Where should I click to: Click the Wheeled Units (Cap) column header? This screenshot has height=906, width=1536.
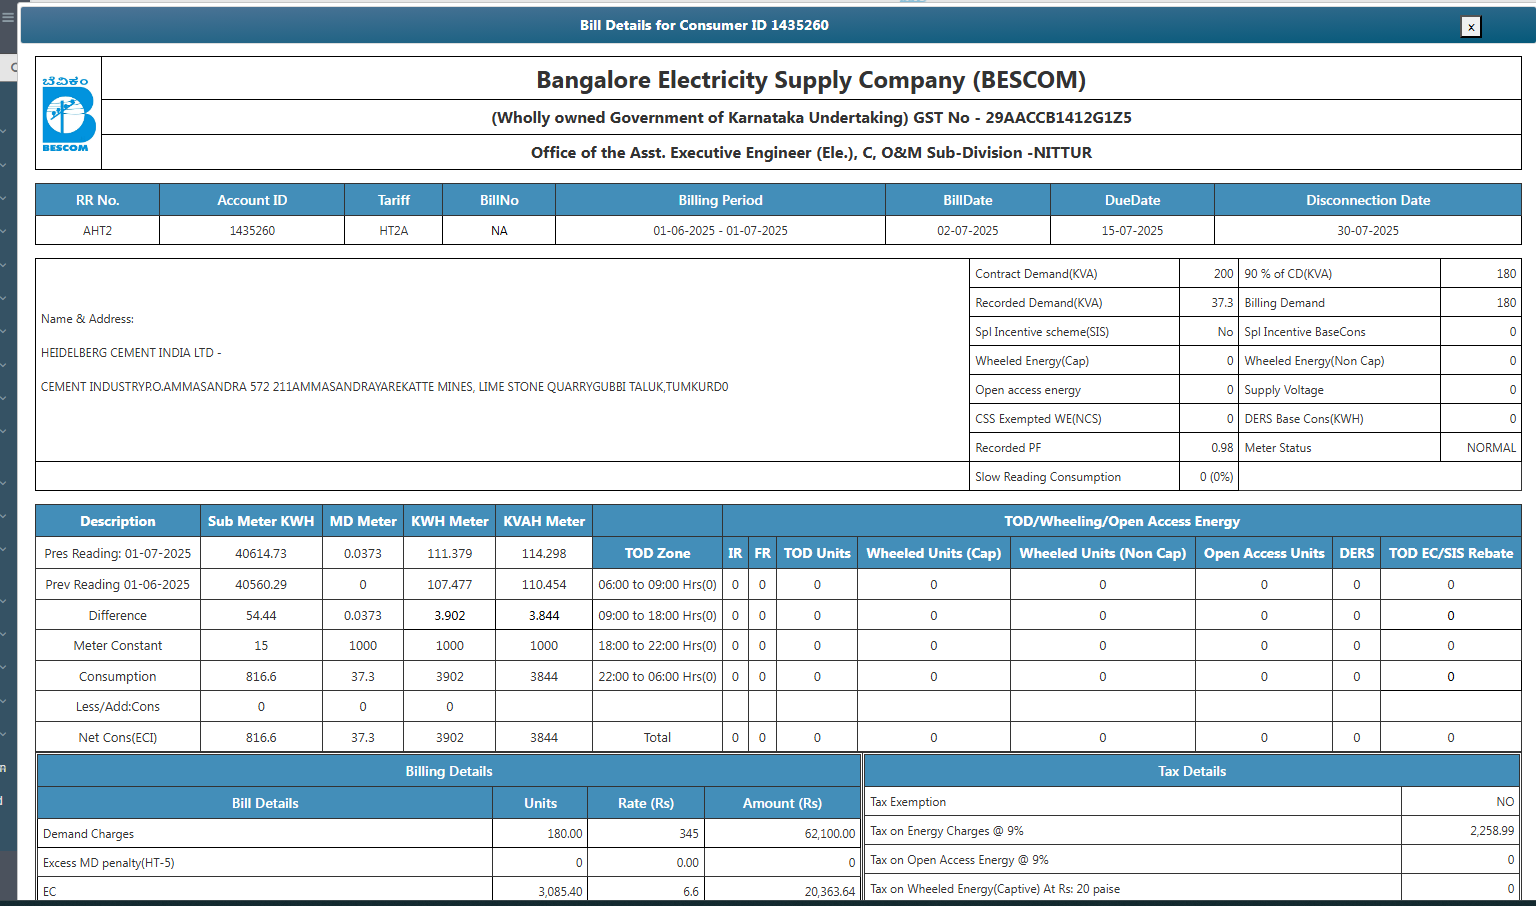click(934, 553)
